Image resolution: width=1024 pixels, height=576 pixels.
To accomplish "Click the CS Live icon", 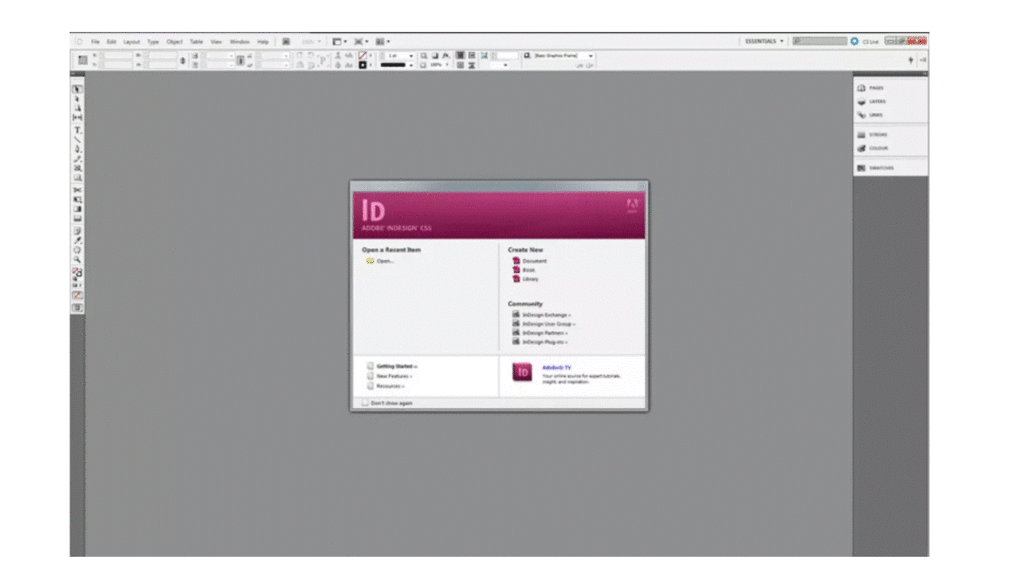I will pos(854,41).
